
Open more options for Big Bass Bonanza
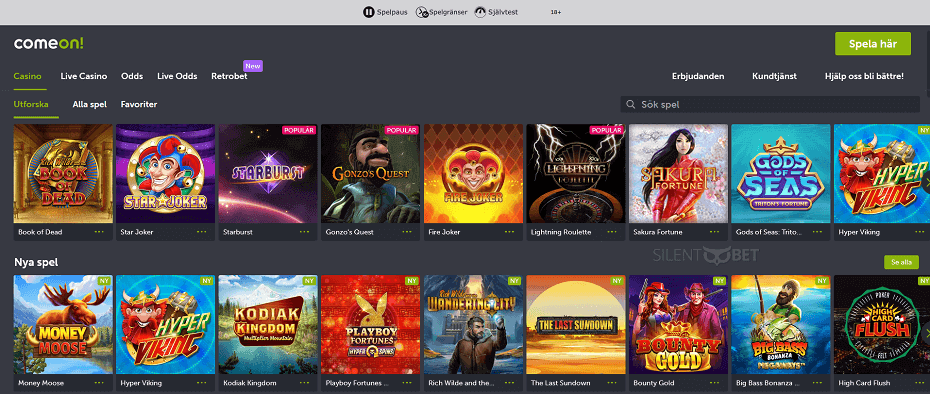817,383
